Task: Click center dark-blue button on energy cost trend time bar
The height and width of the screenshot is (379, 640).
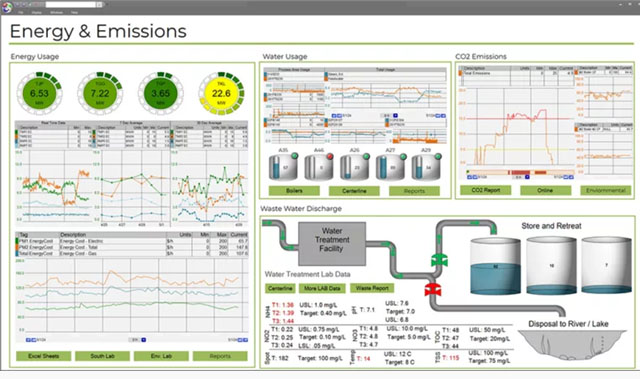Action: pyautogui.click(x=144, y=339)
